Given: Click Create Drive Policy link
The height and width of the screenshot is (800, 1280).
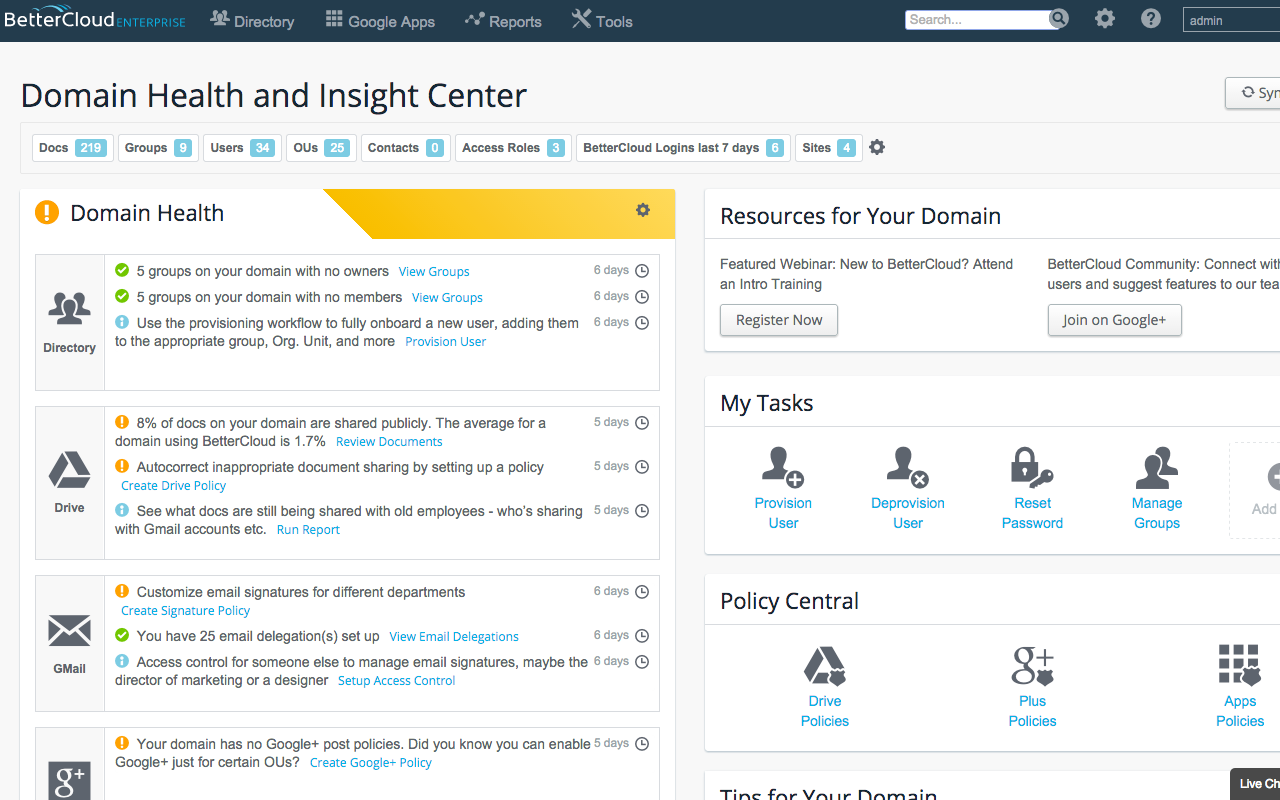Looking at the screenshot, I should pyautogui.click(x=174, y=485).
